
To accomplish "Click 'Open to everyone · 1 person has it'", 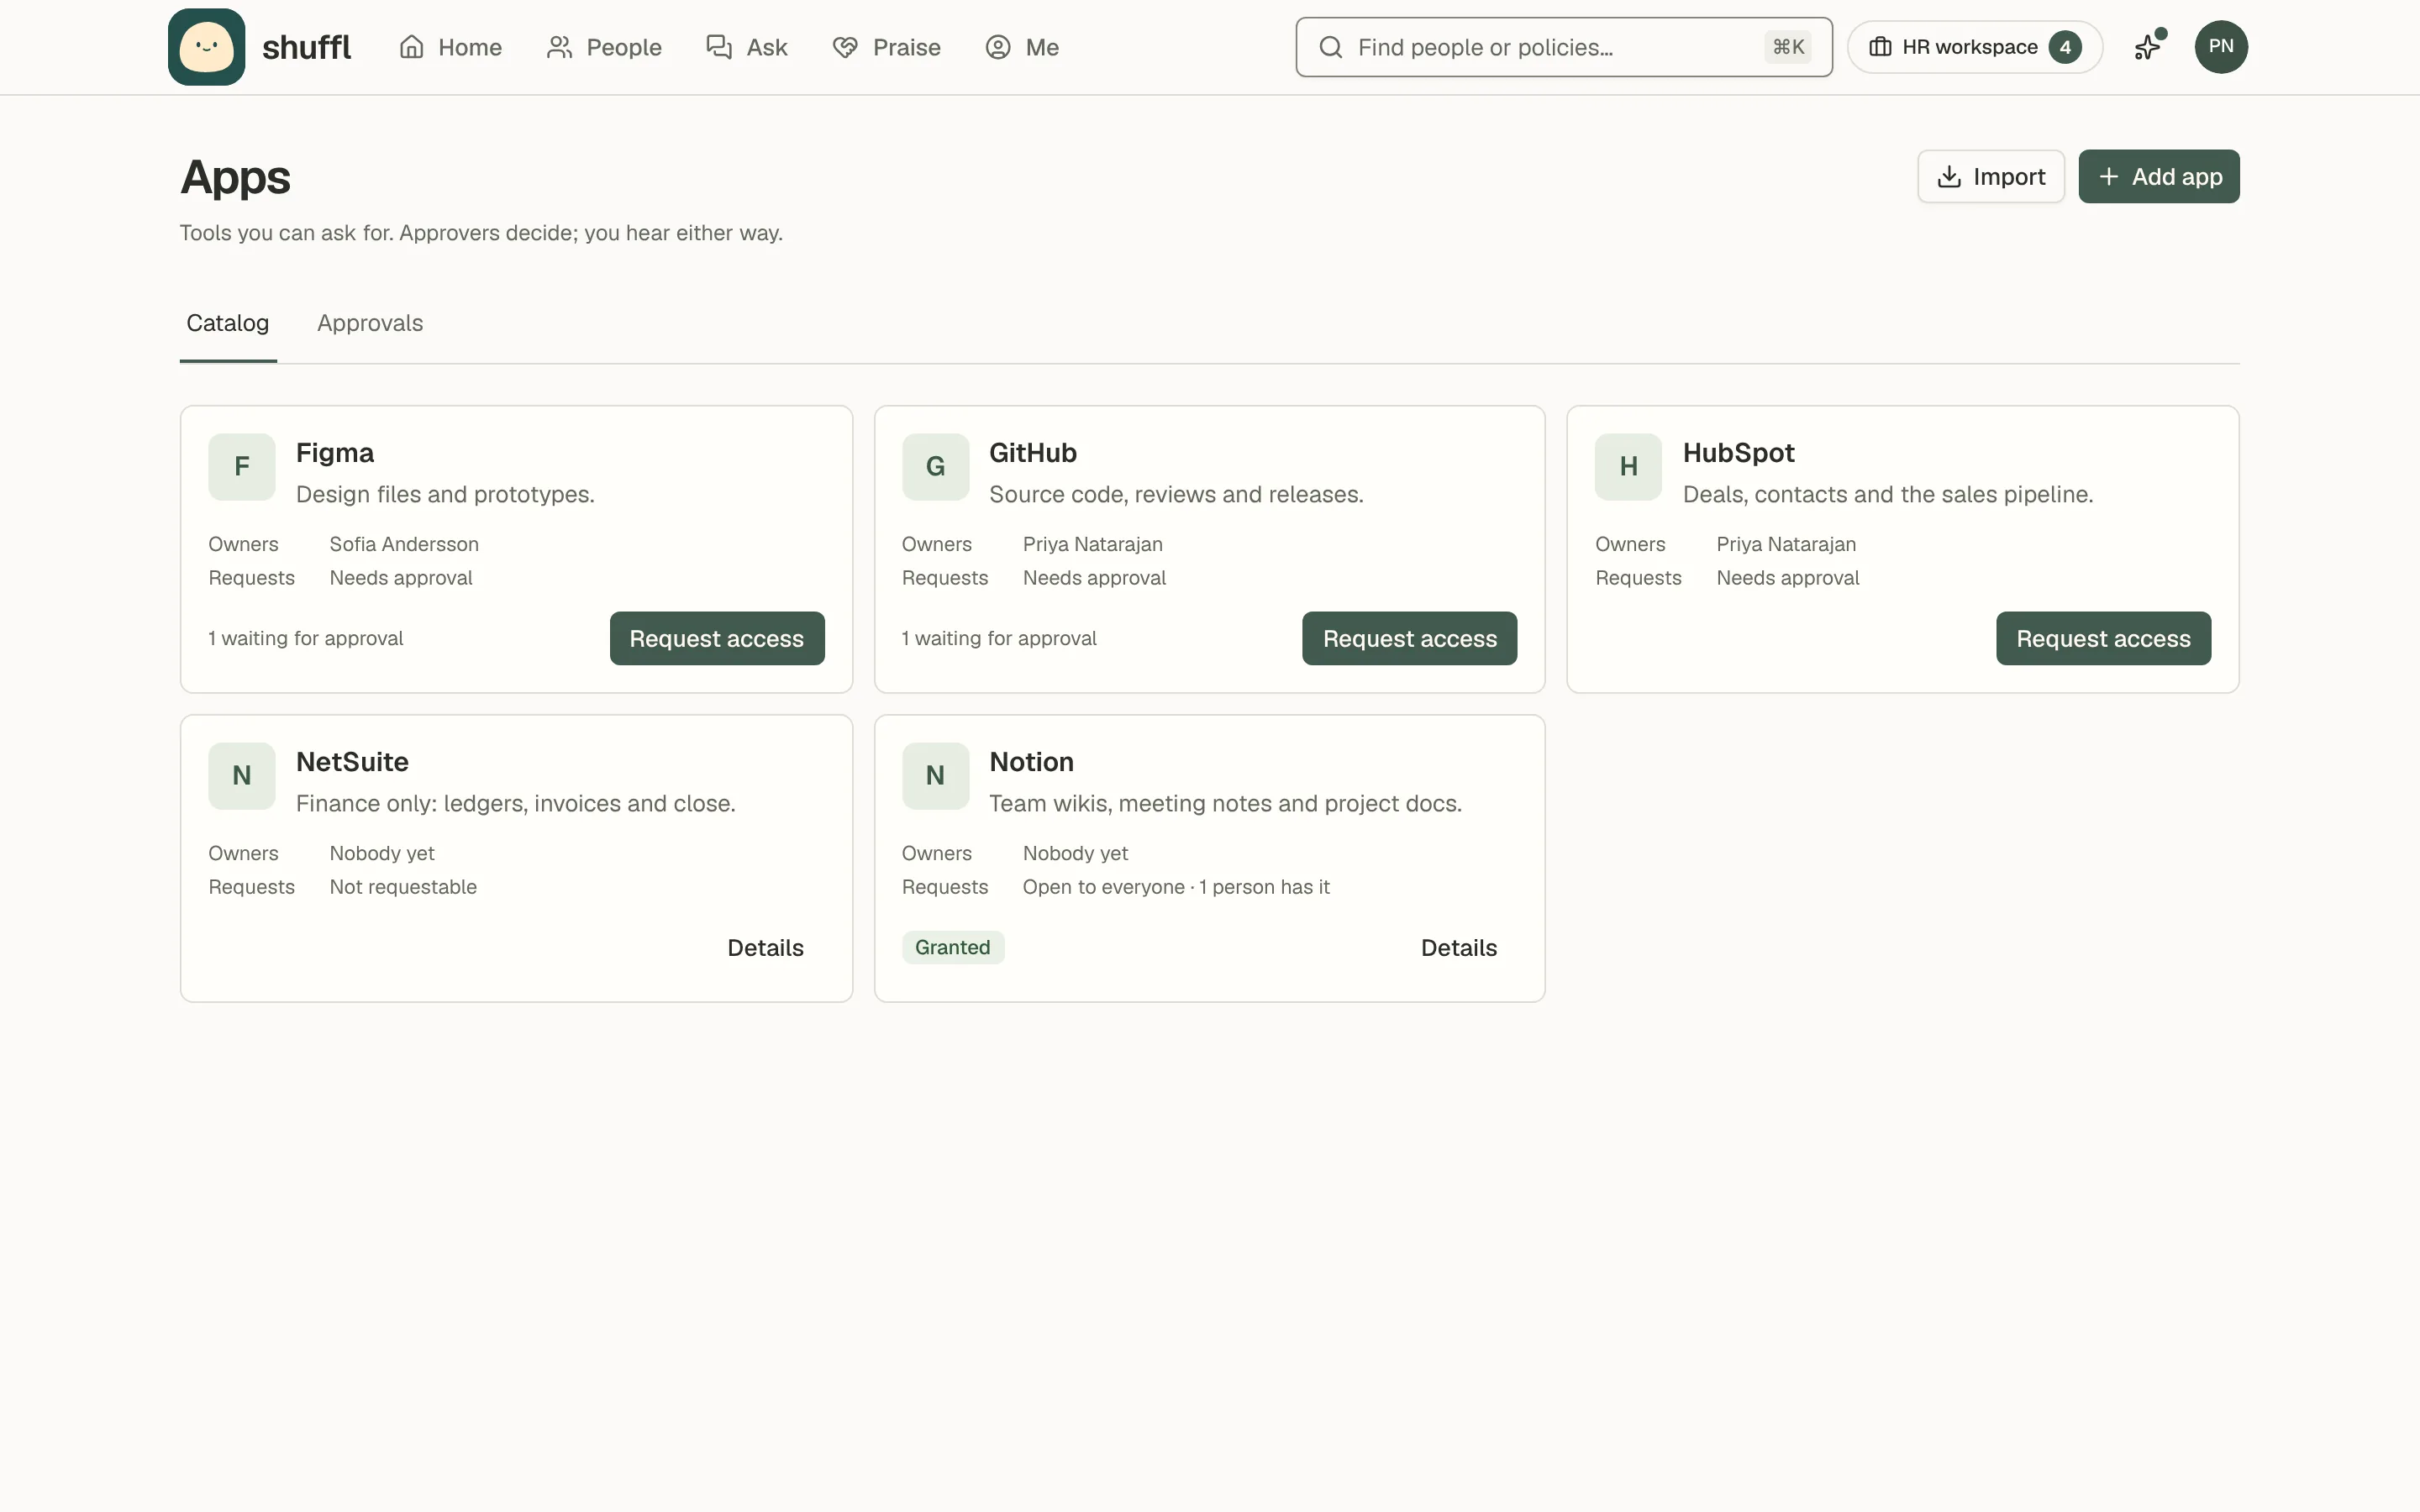I will (1176, 887).
